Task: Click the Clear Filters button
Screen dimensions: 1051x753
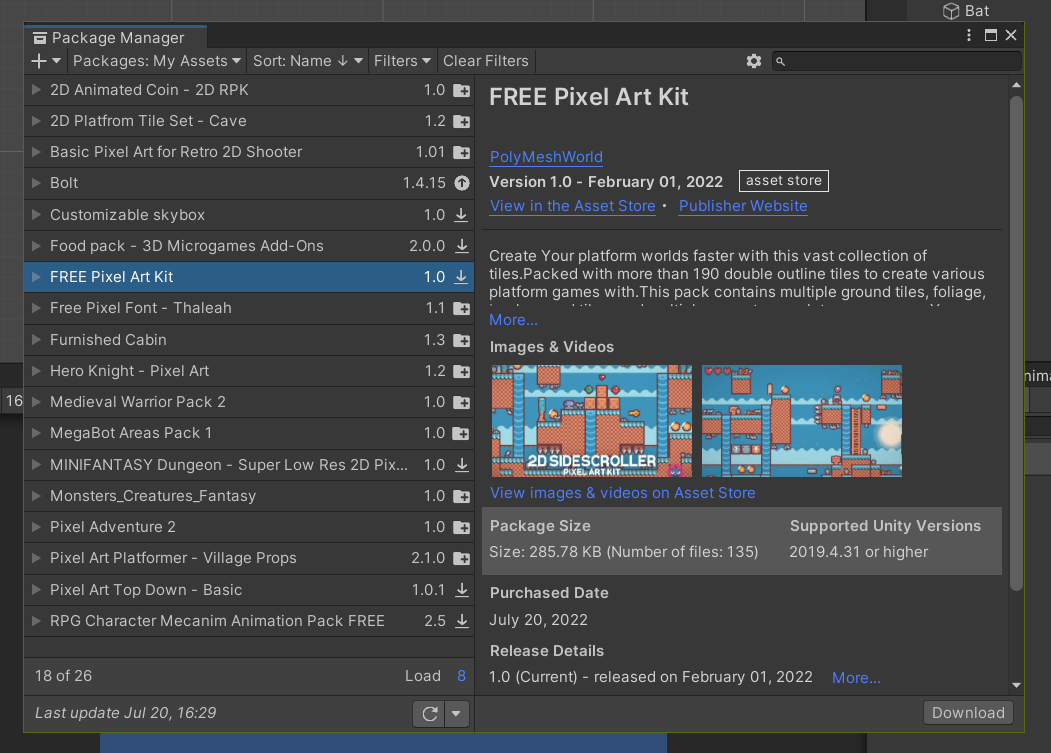Action: coord(485,61)
